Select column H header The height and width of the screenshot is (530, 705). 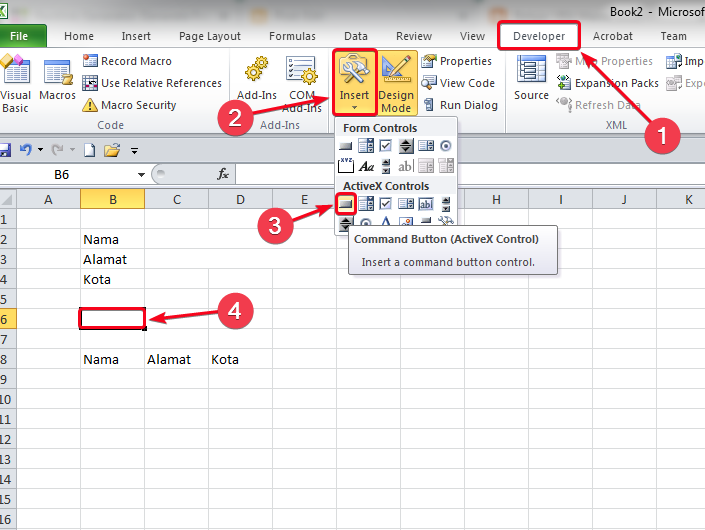point(496,199)
